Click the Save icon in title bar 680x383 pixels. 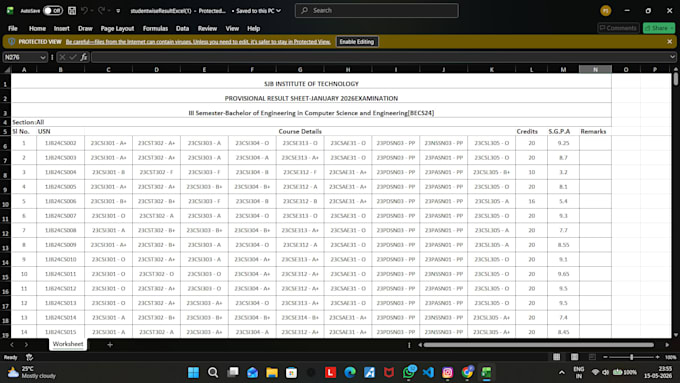point(72,10)
